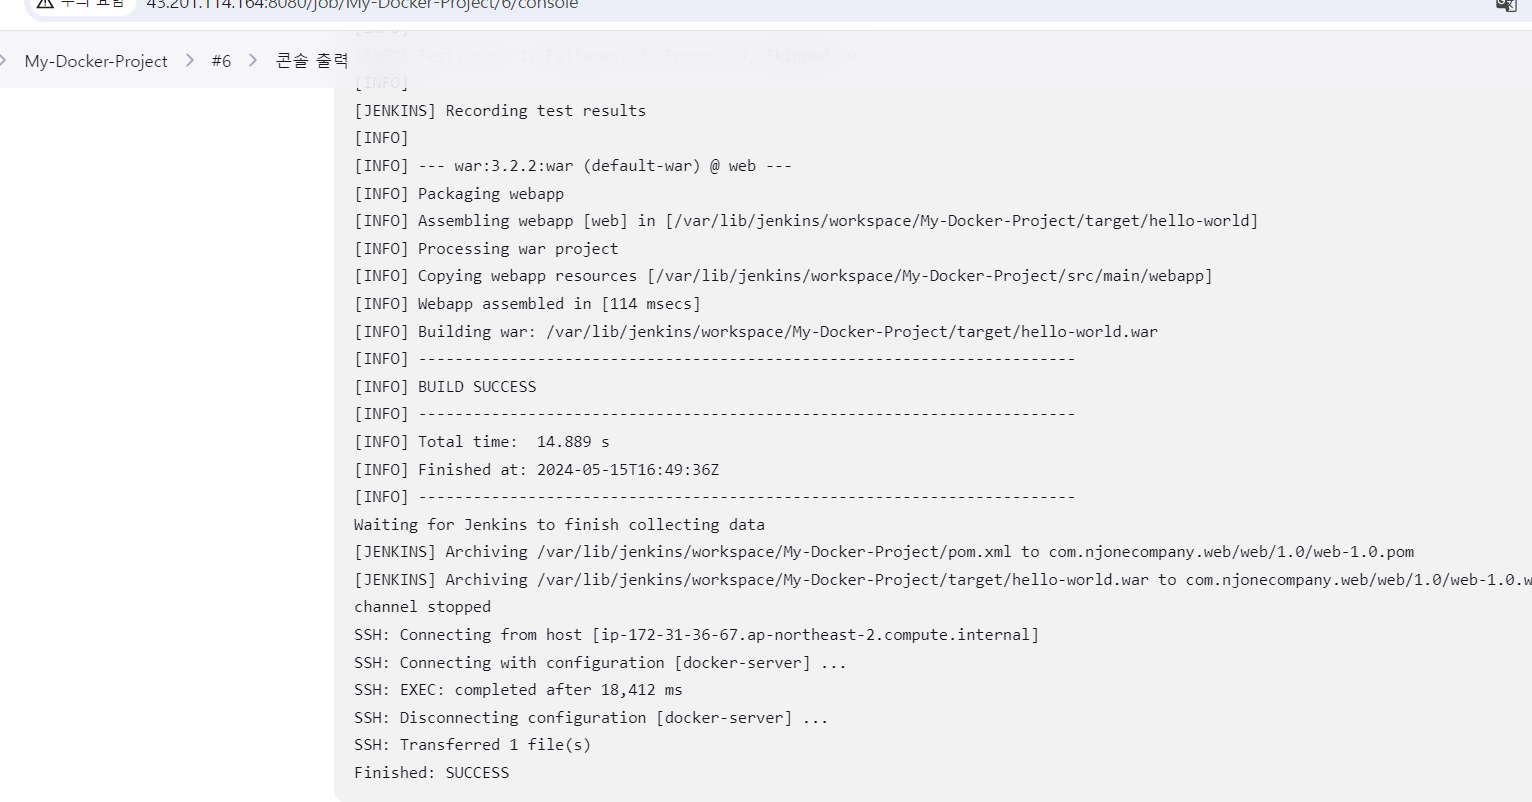Click the Archiving pom.xml log line

click(x=884, y=551)
